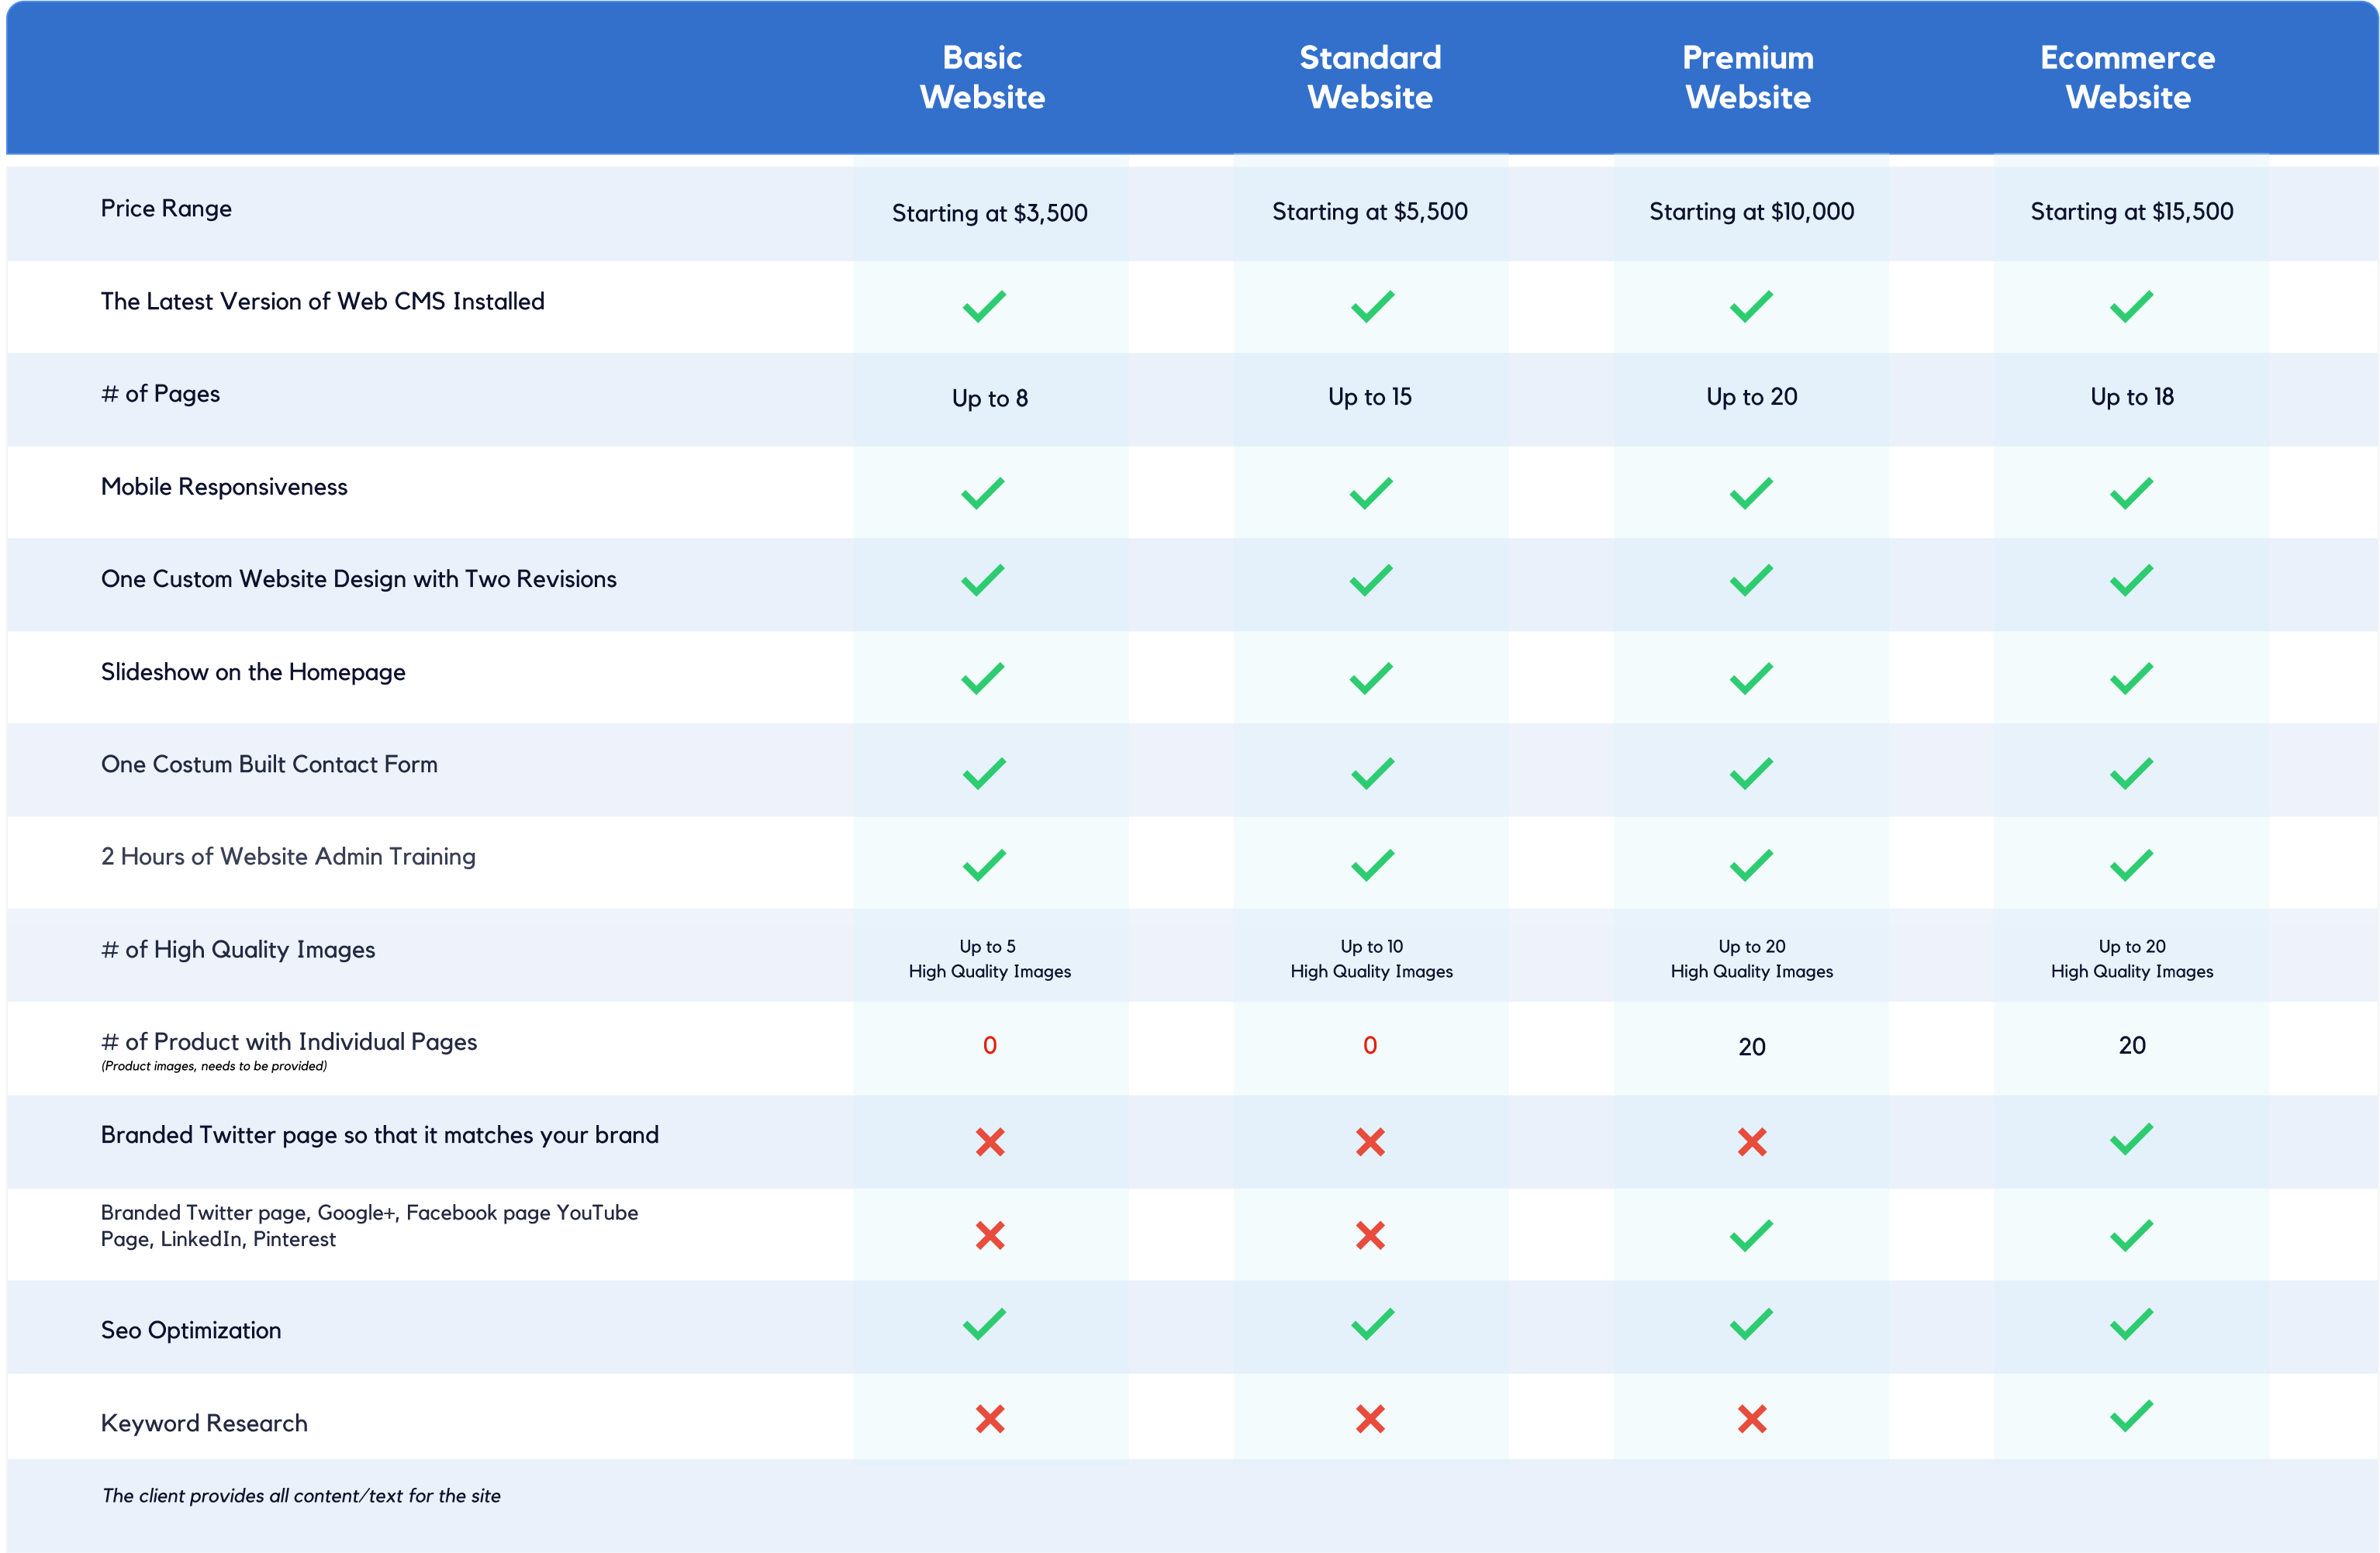Click the Standard checkmark for Seo Optimization
2380x1553 pixels.
pyautogui.click(x=1372, y=1324)
